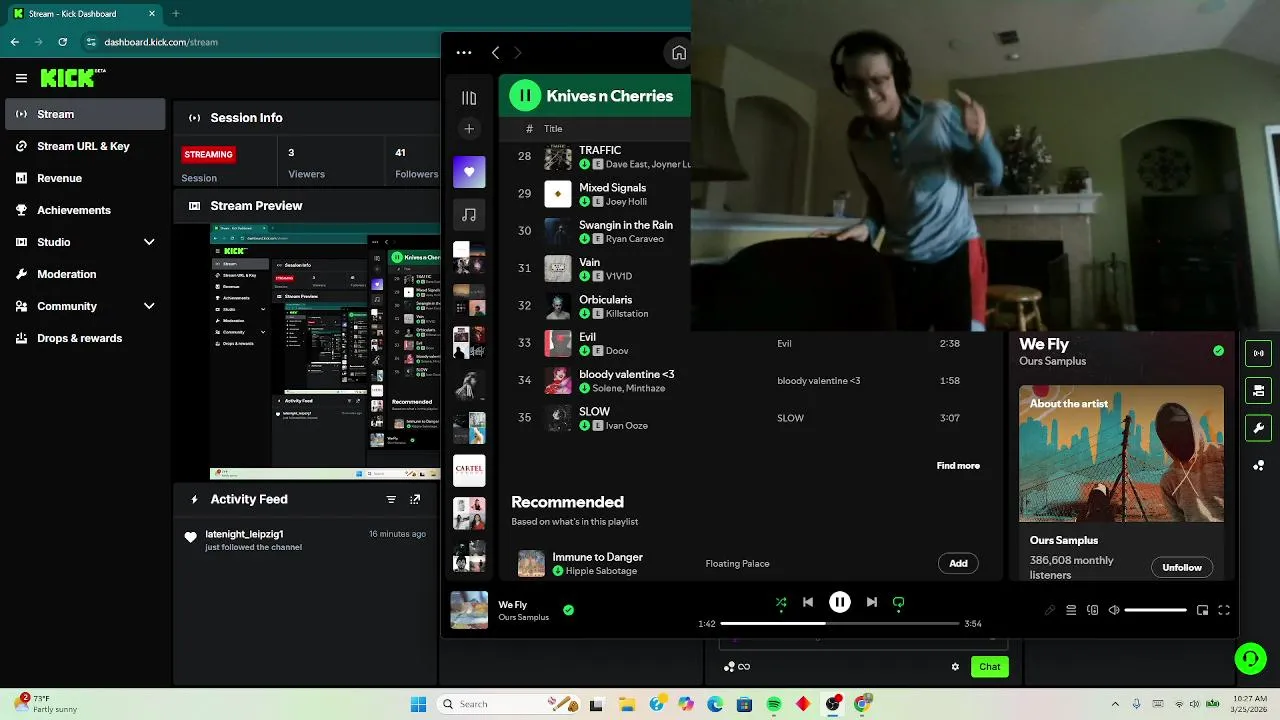
Task: Click the broadcast icon in right rail
Action: (x=1258, y=352)
